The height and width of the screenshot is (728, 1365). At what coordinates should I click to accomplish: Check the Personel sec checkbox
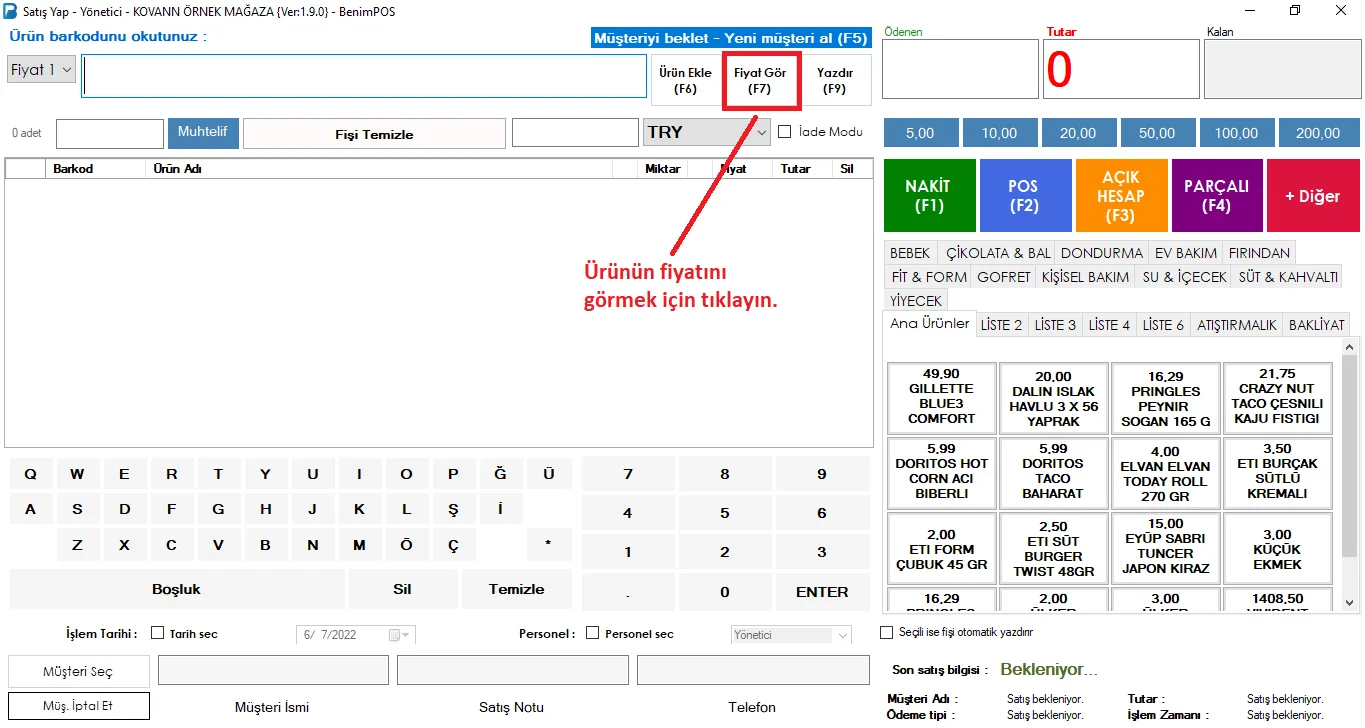(x=592, y=633)
